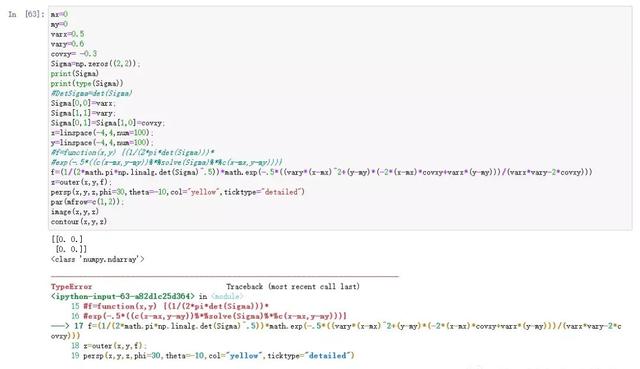
Task: Click "Traceback (most recent call last)" text
Action: click(x=293, y=287)
